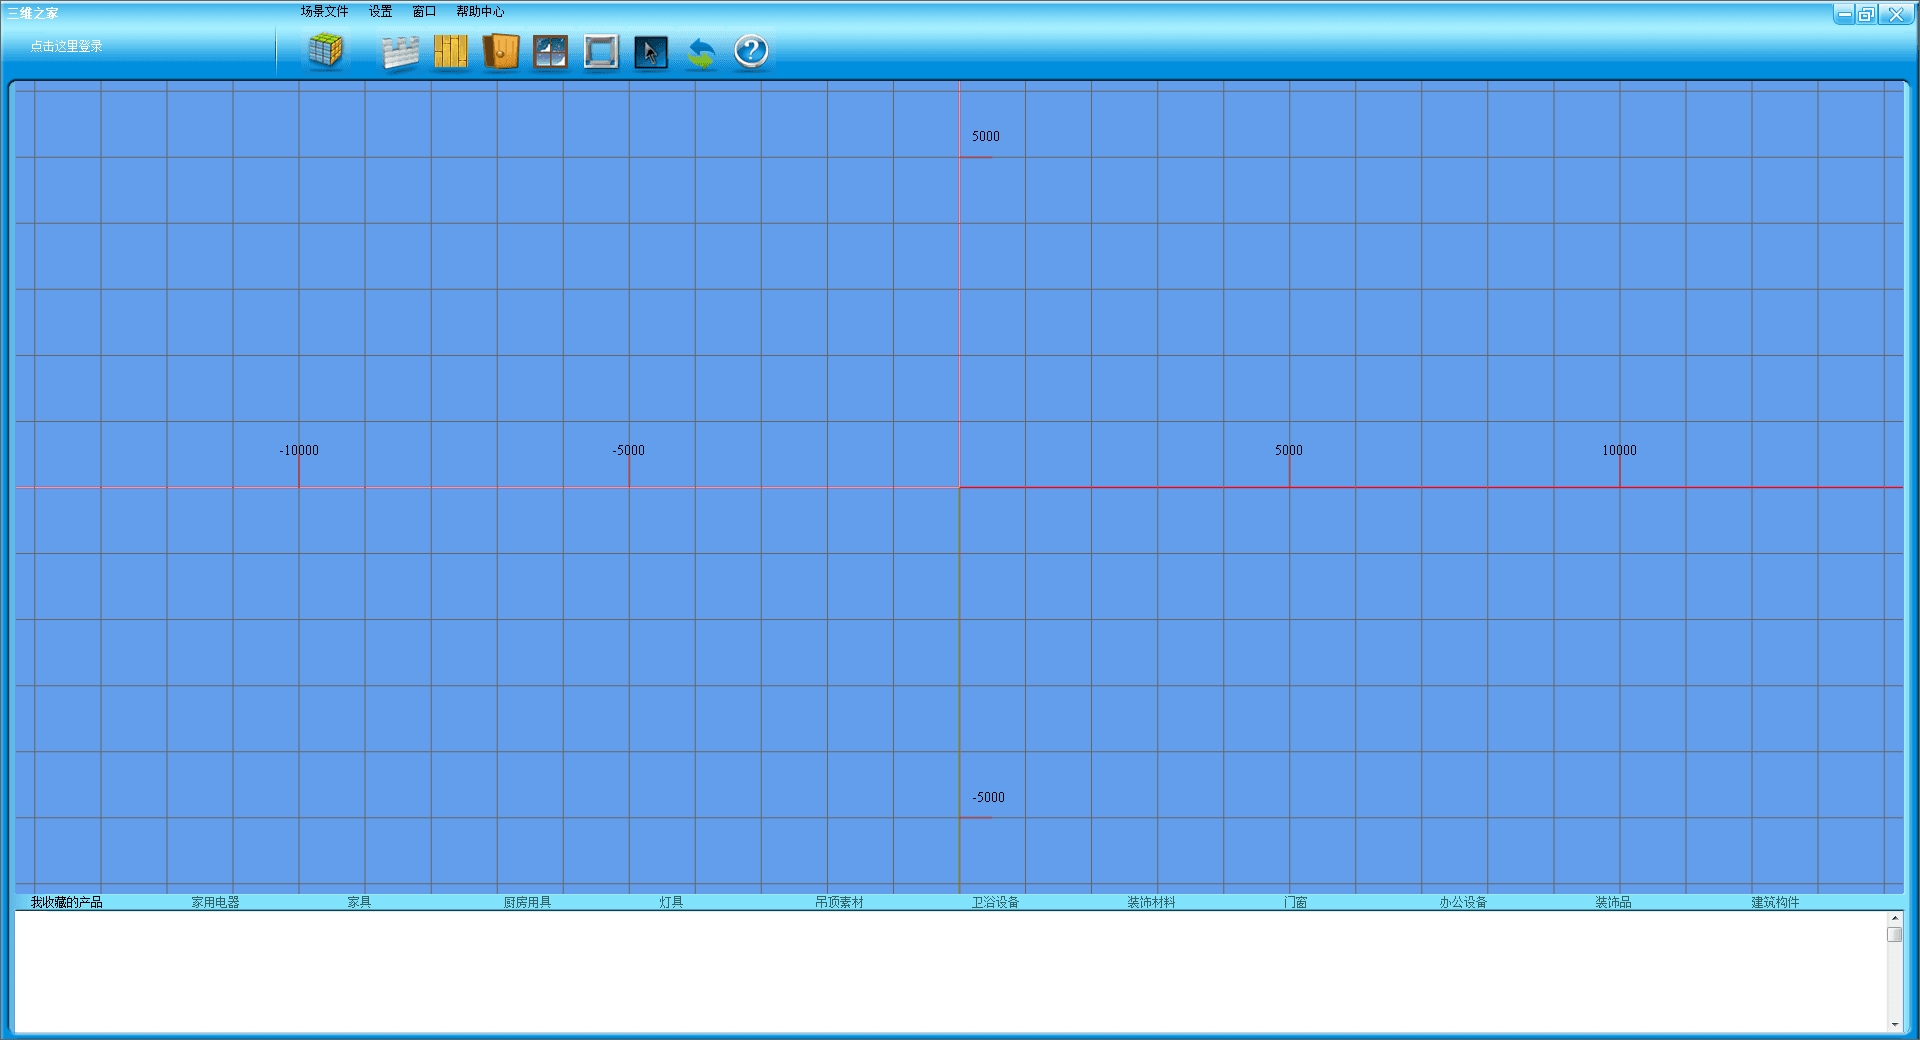Select the 建筑构件 tab
This screenshot has width=1920, height=1040.
[1775, 902]
